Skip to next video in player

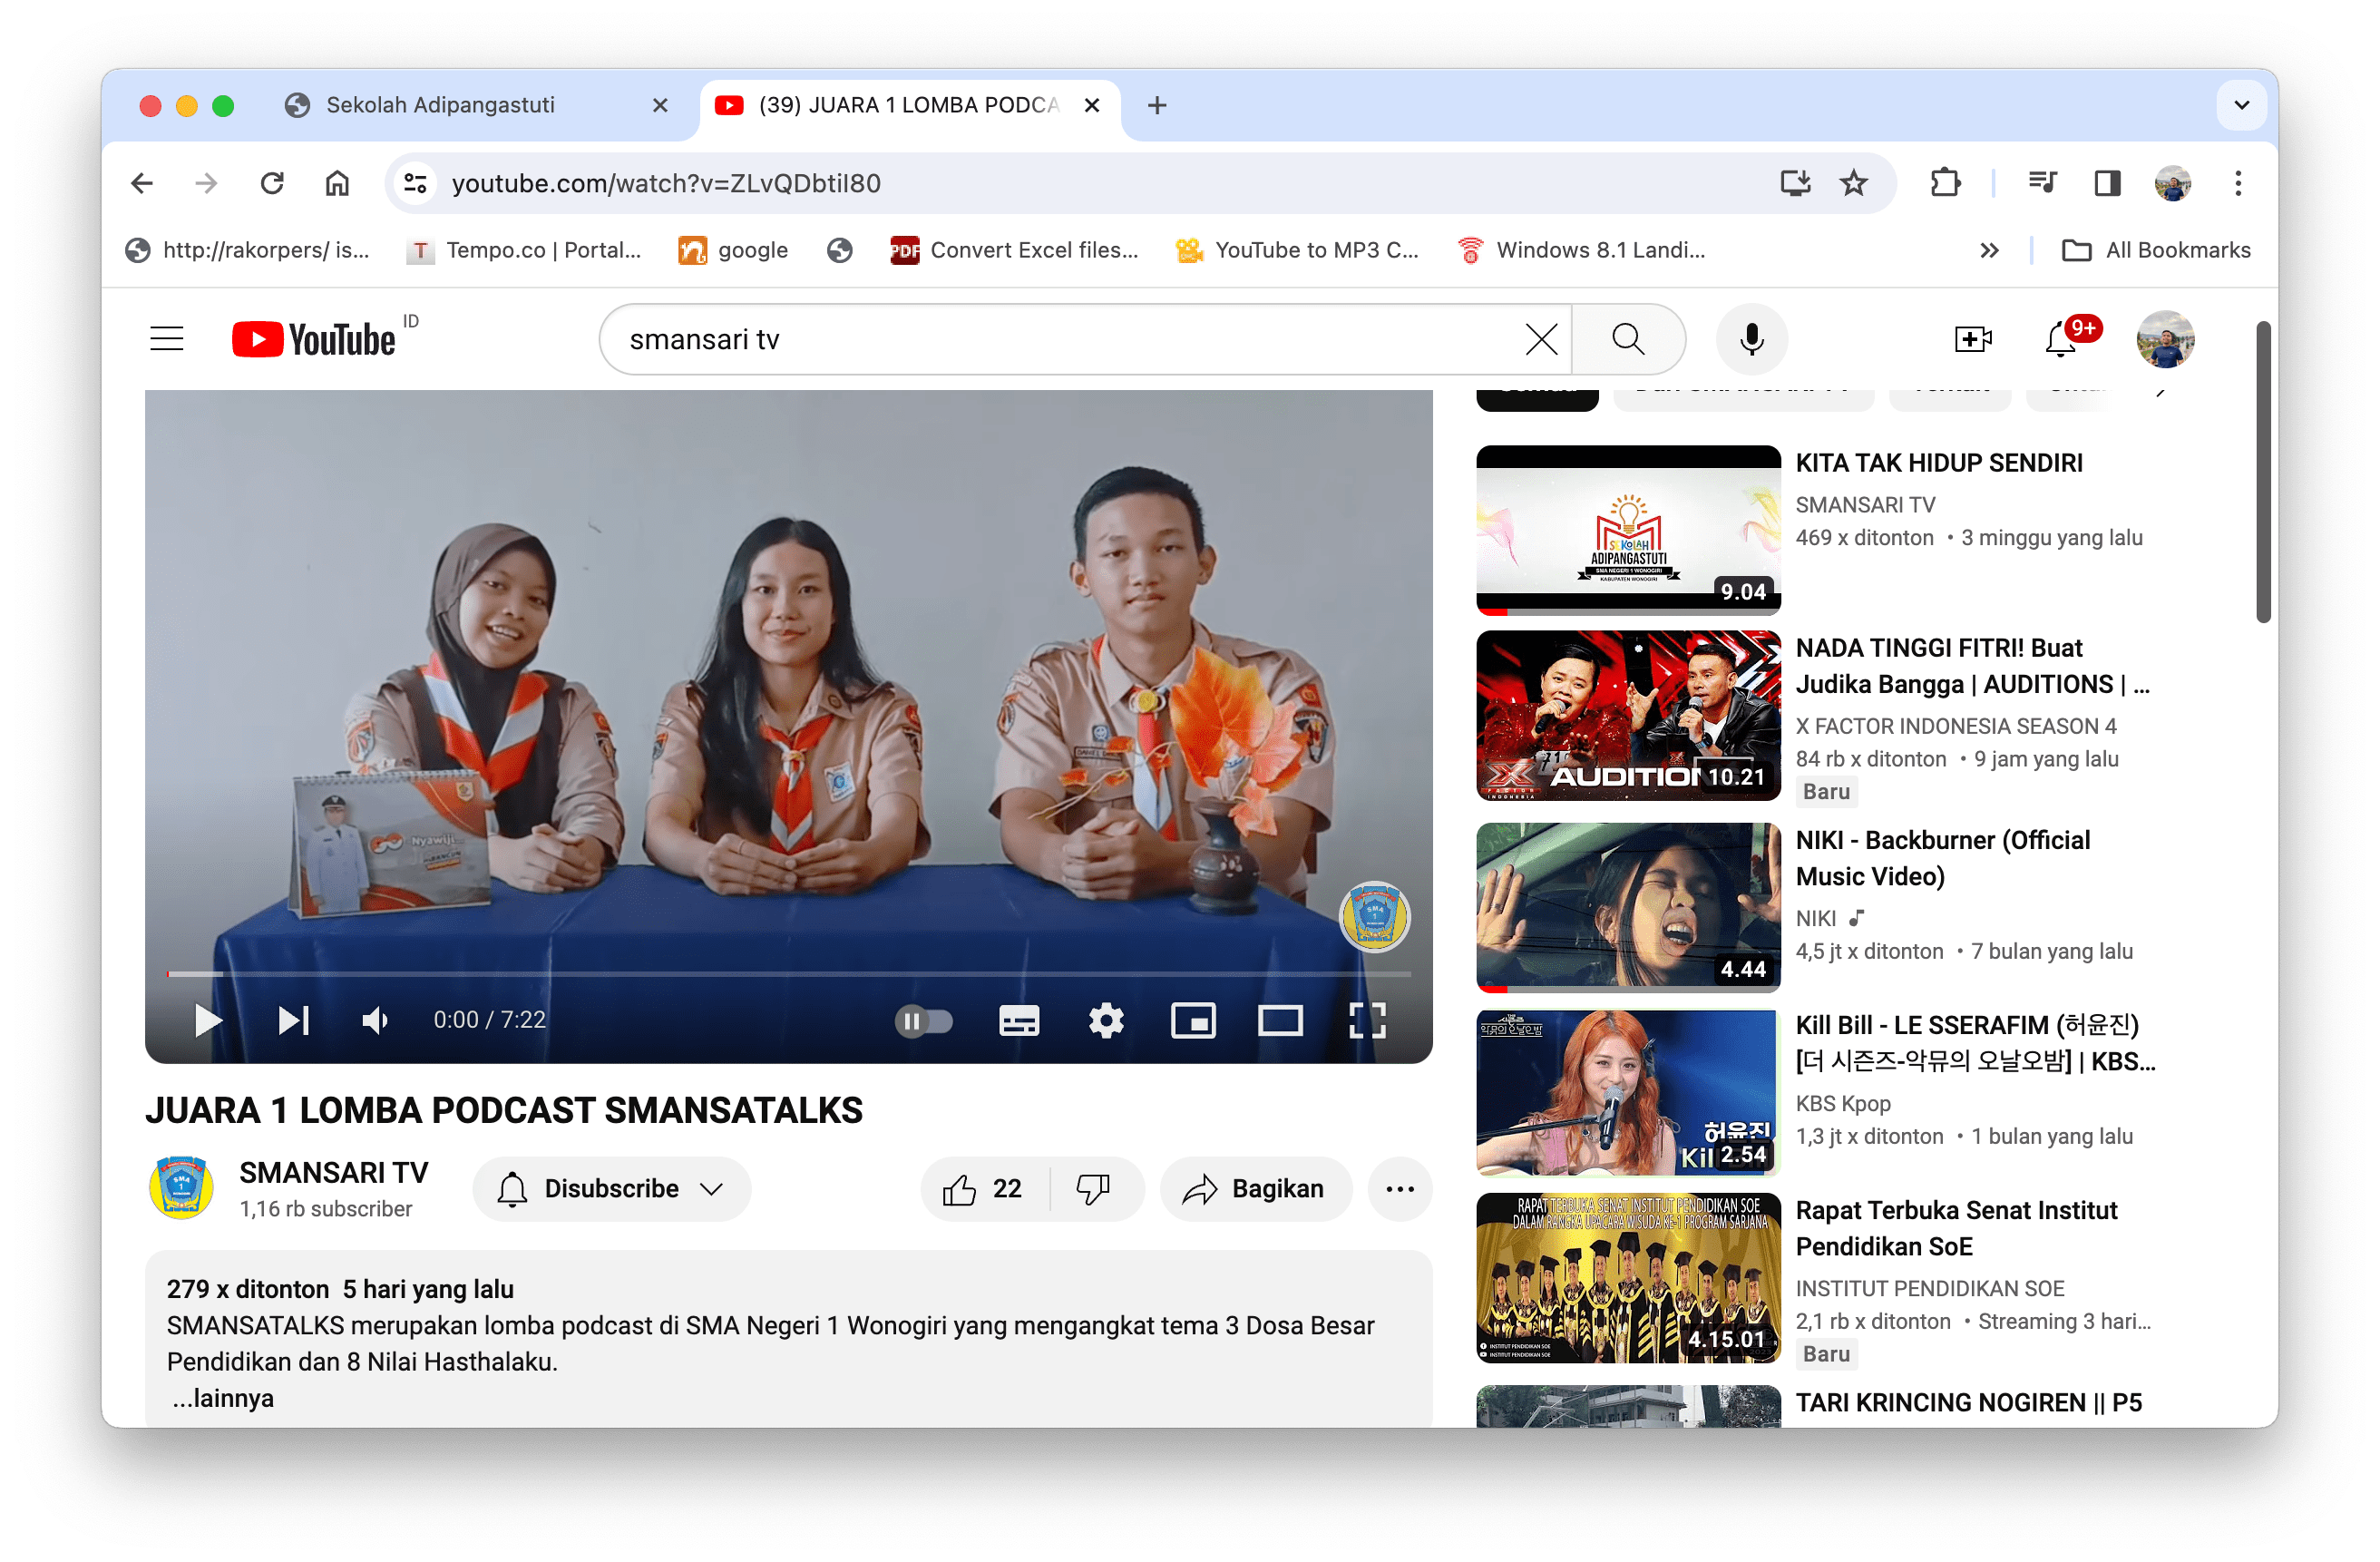(293, 1020)
